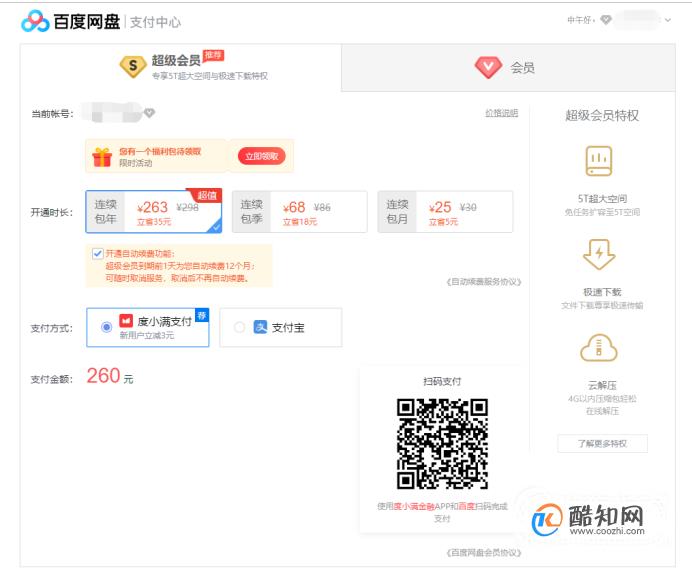Click the 立省5元 savings text
The image size is (692, 574).
pyautogui.click(x=443, y=221)
